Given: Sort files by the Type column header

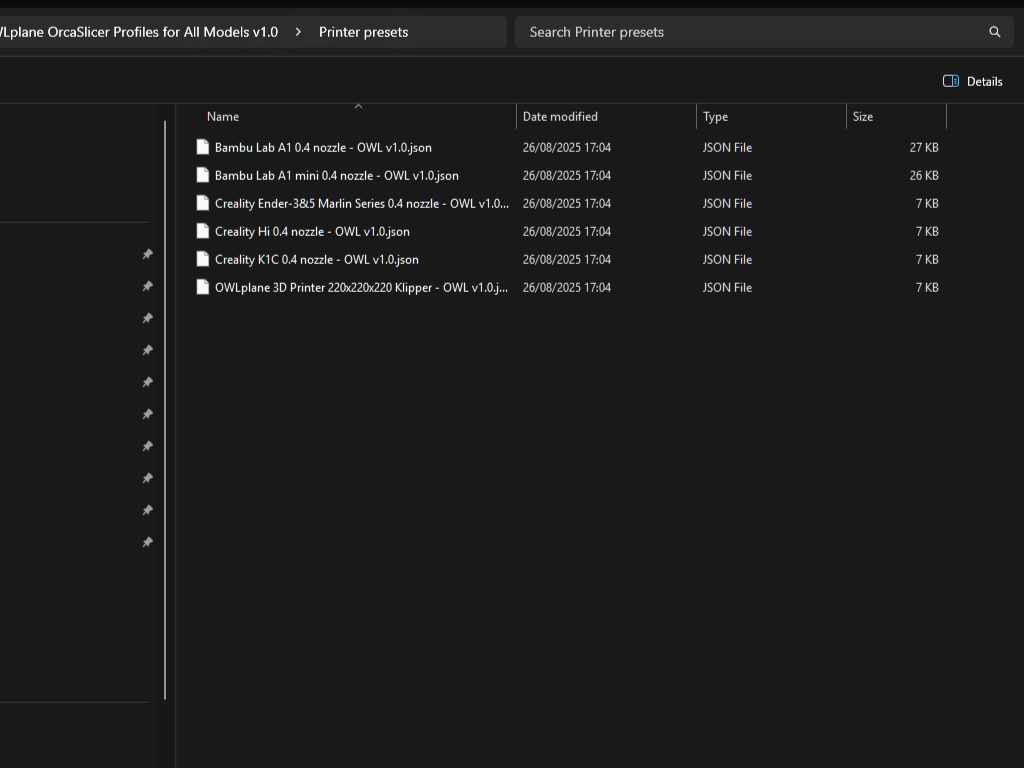Looking at the screenshot, I should (x=715, y=117).
